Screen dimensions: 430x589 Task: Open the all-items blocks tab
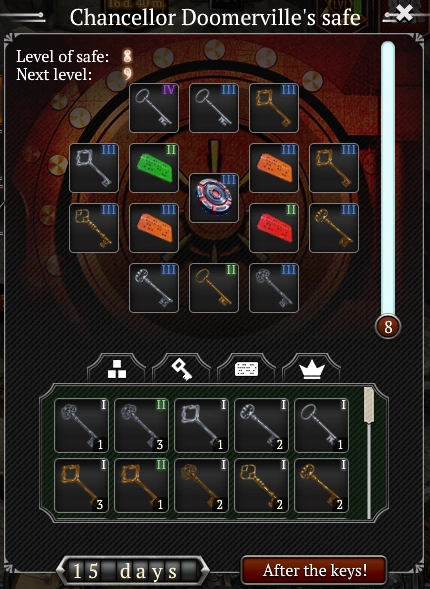coord(117,369)
